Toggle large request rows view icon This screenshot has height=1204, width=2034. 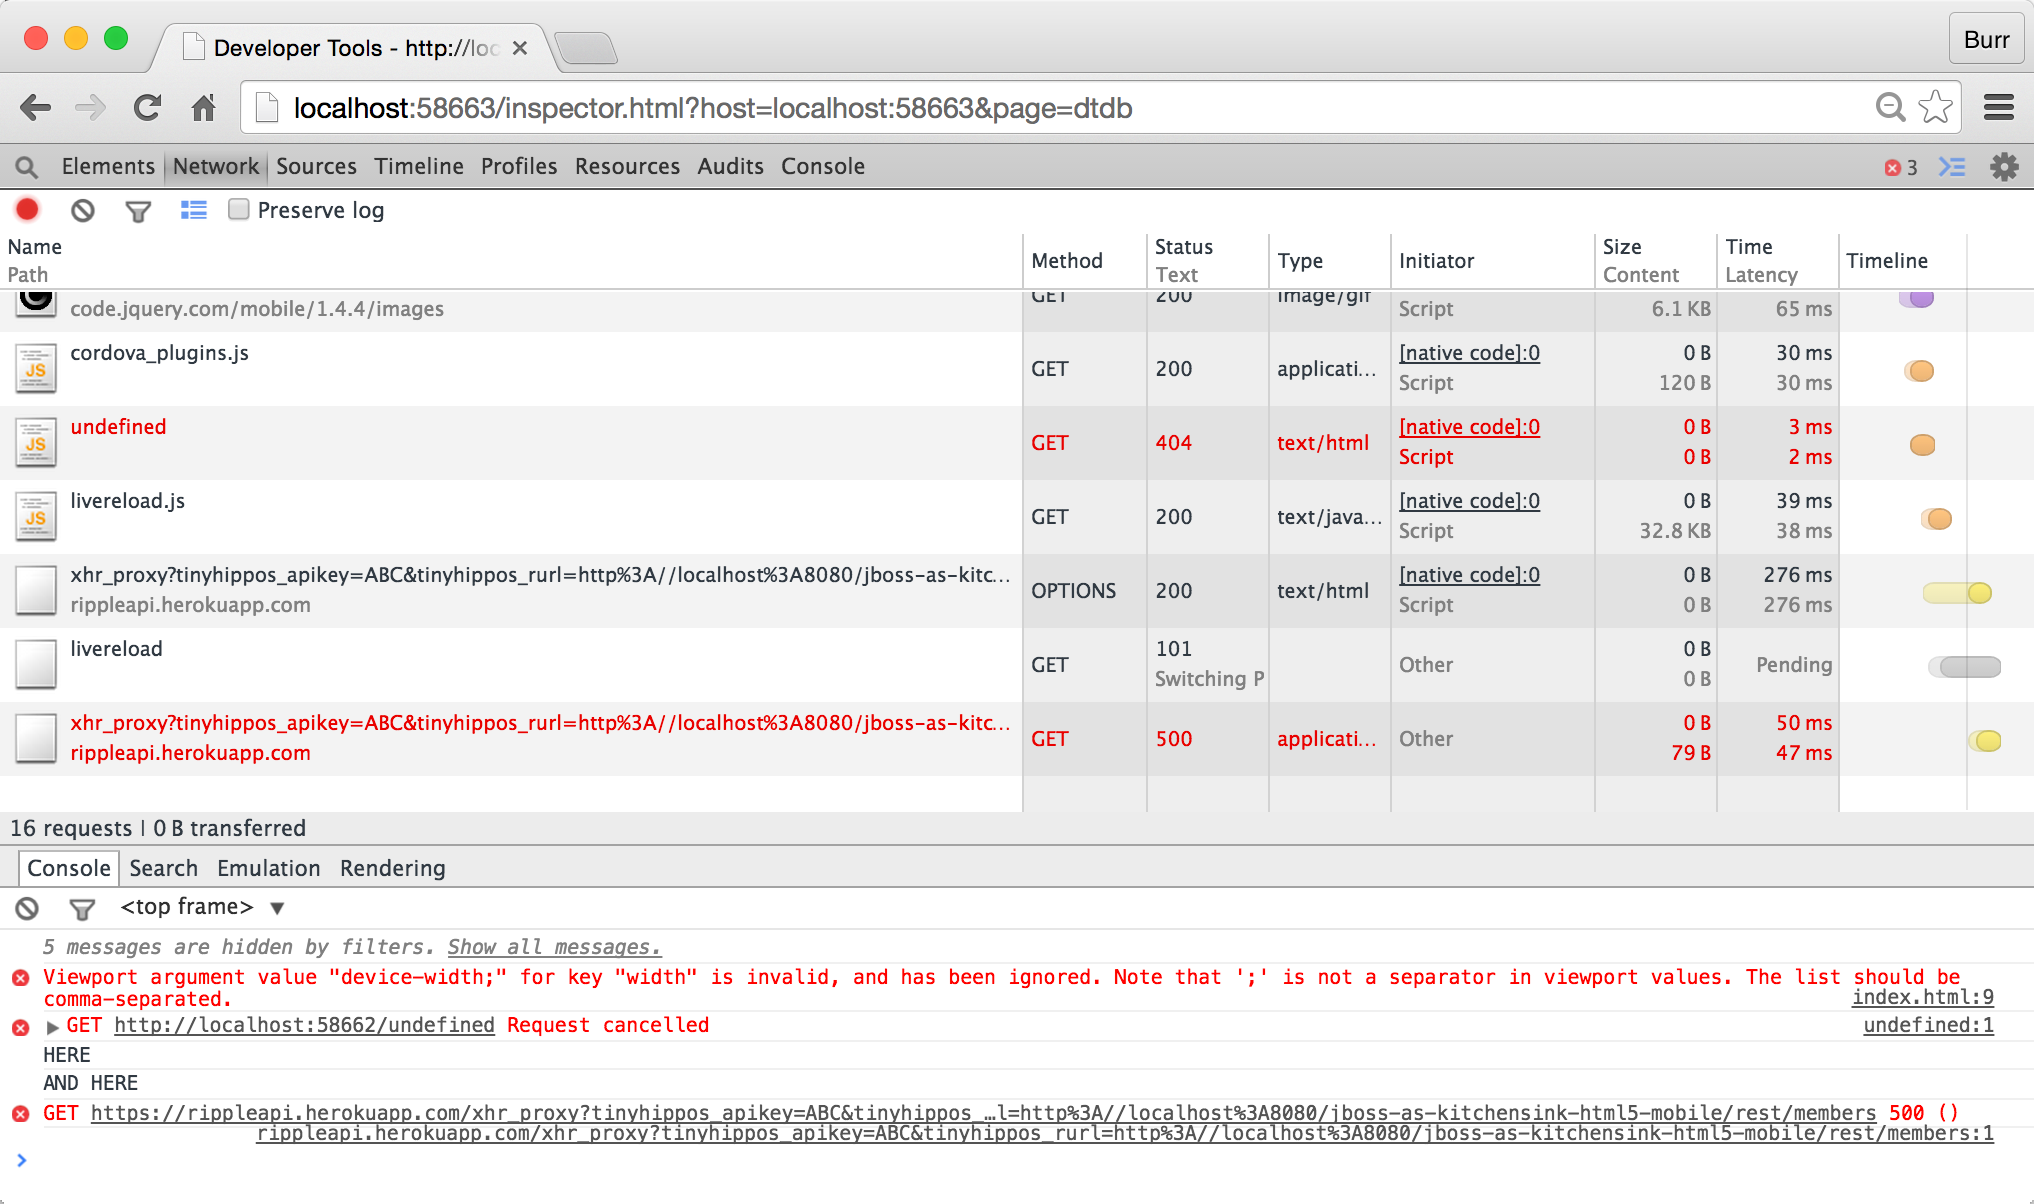tap(193, 210)
